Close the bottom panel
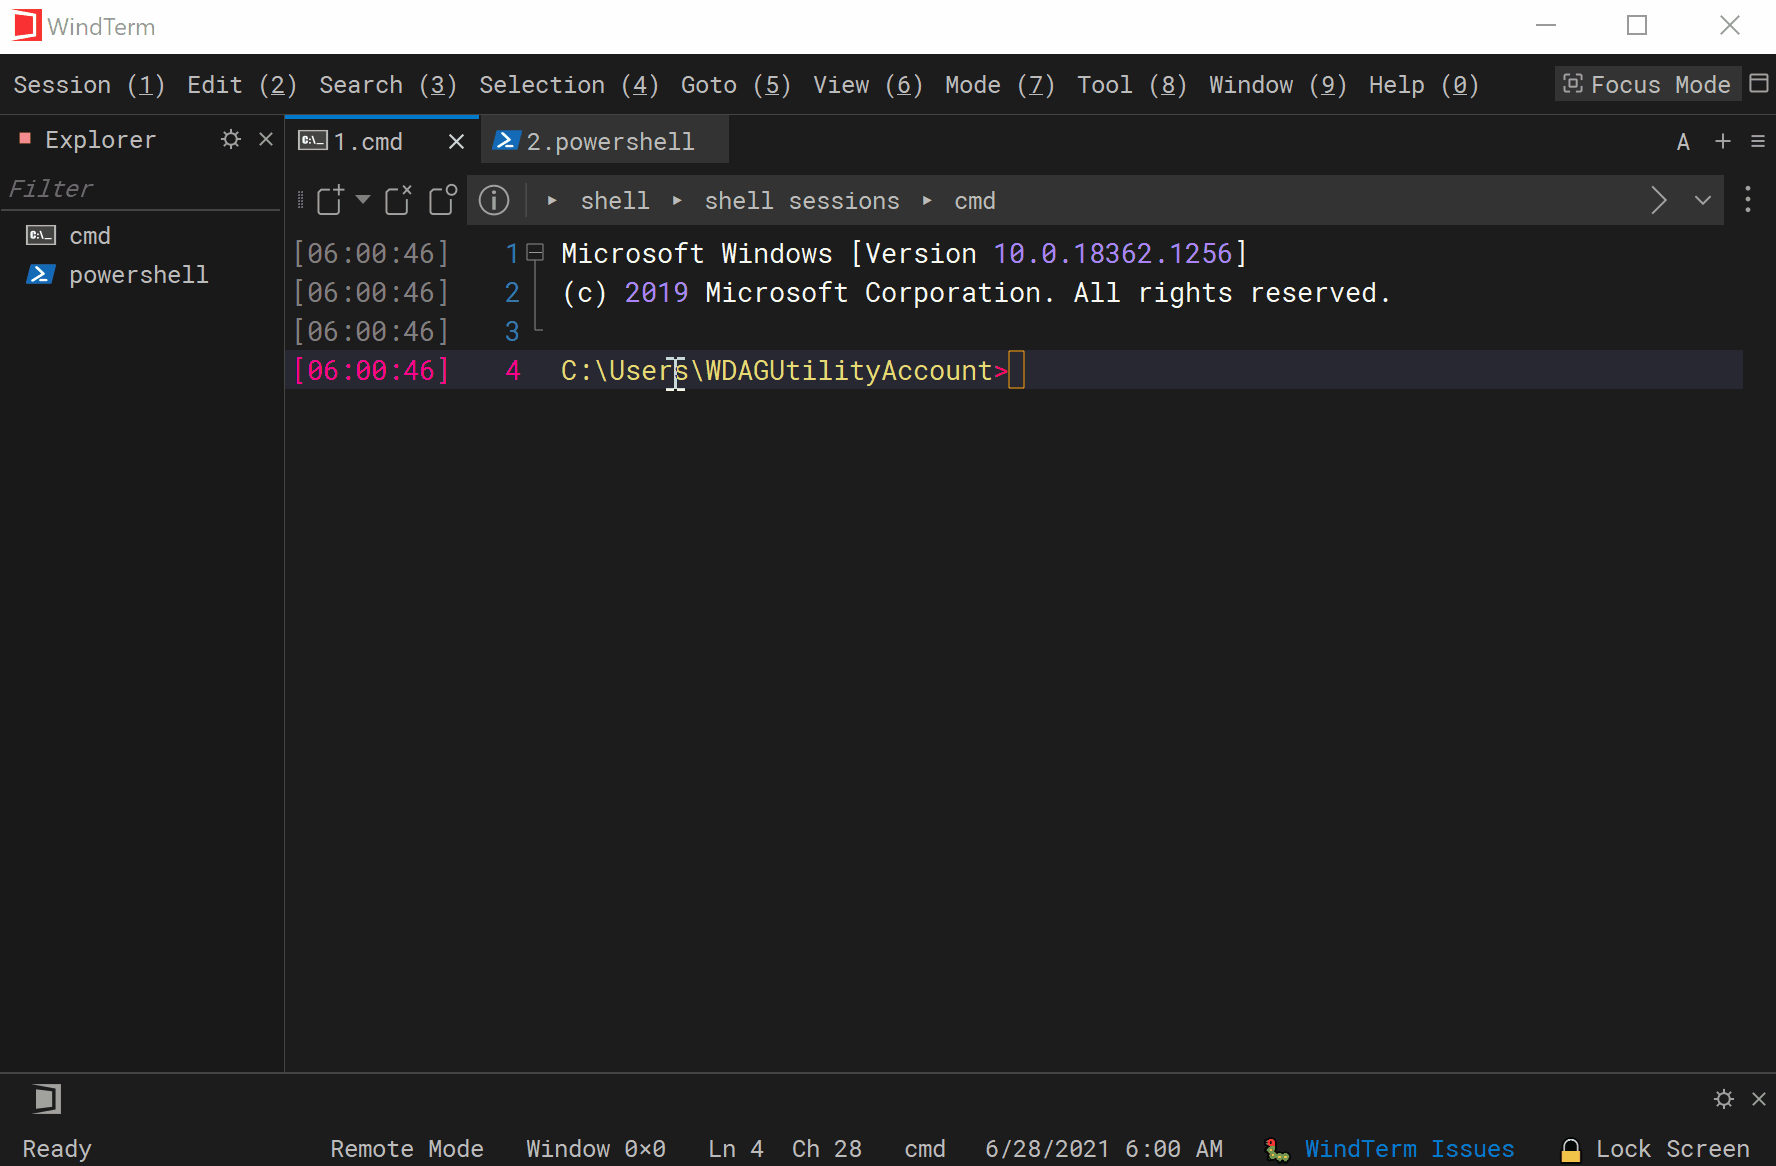Image resolution: width=1776 pixels, height=1166 pixels. (1759, 1099)
